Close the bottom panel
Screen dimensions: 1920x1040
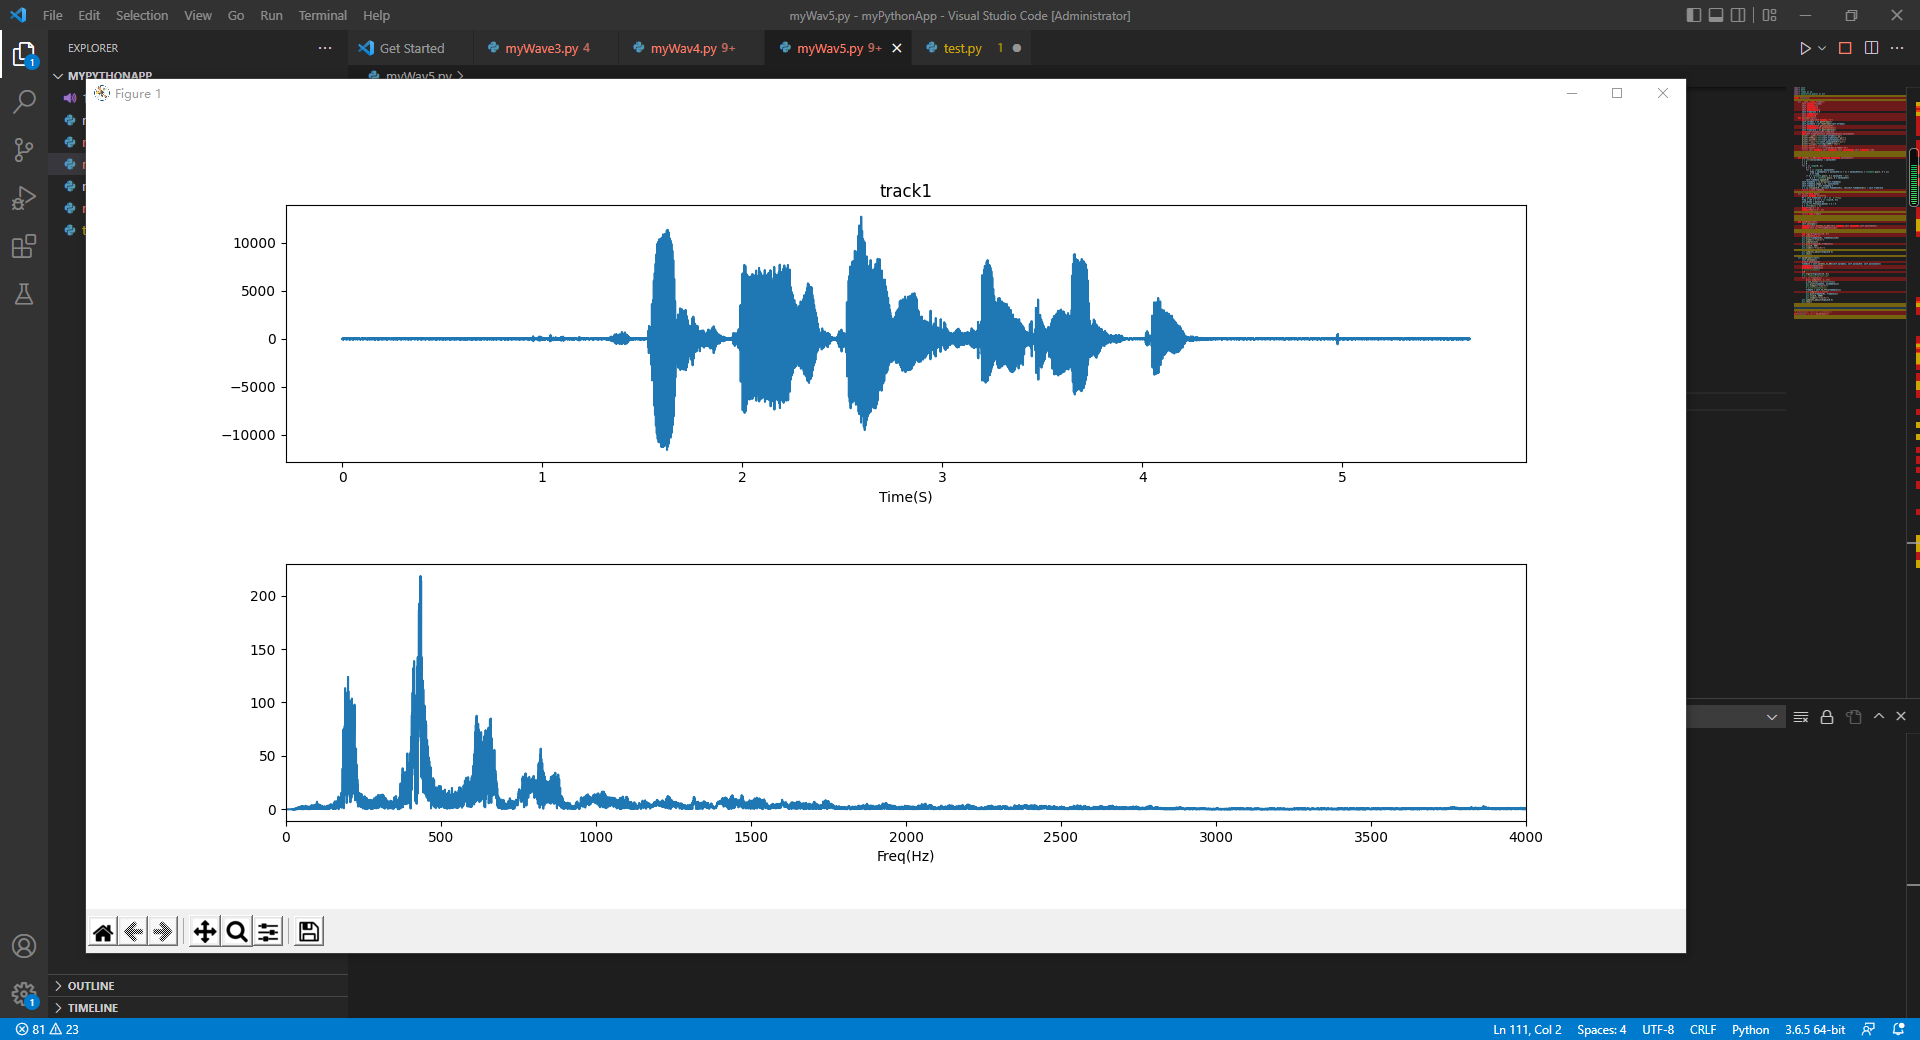1901,716
